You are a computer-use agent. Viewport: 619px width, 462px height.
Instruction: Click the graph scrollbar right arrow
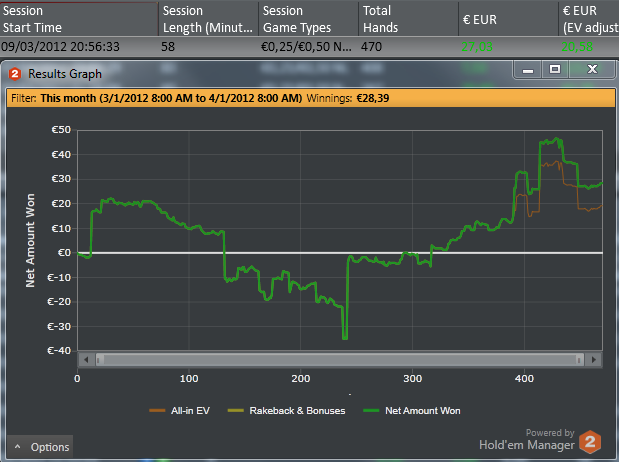pos(593,360)
